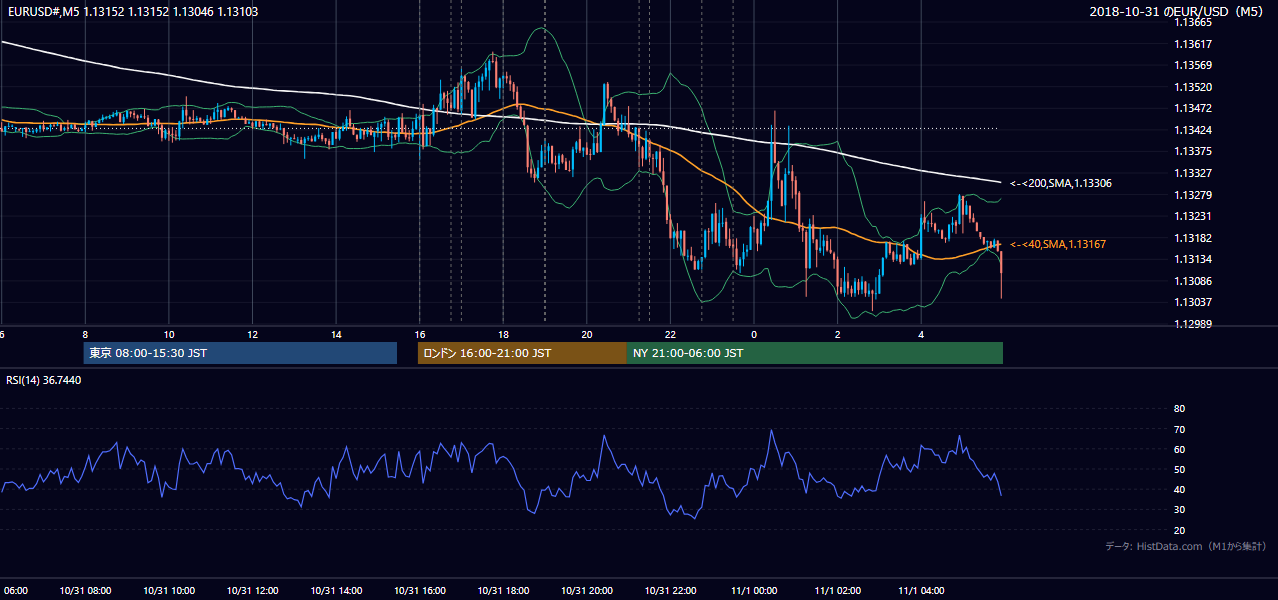The image size is (1278, 600).
Task: Click price axis value 1.13472
Action: coord(1195,108)
